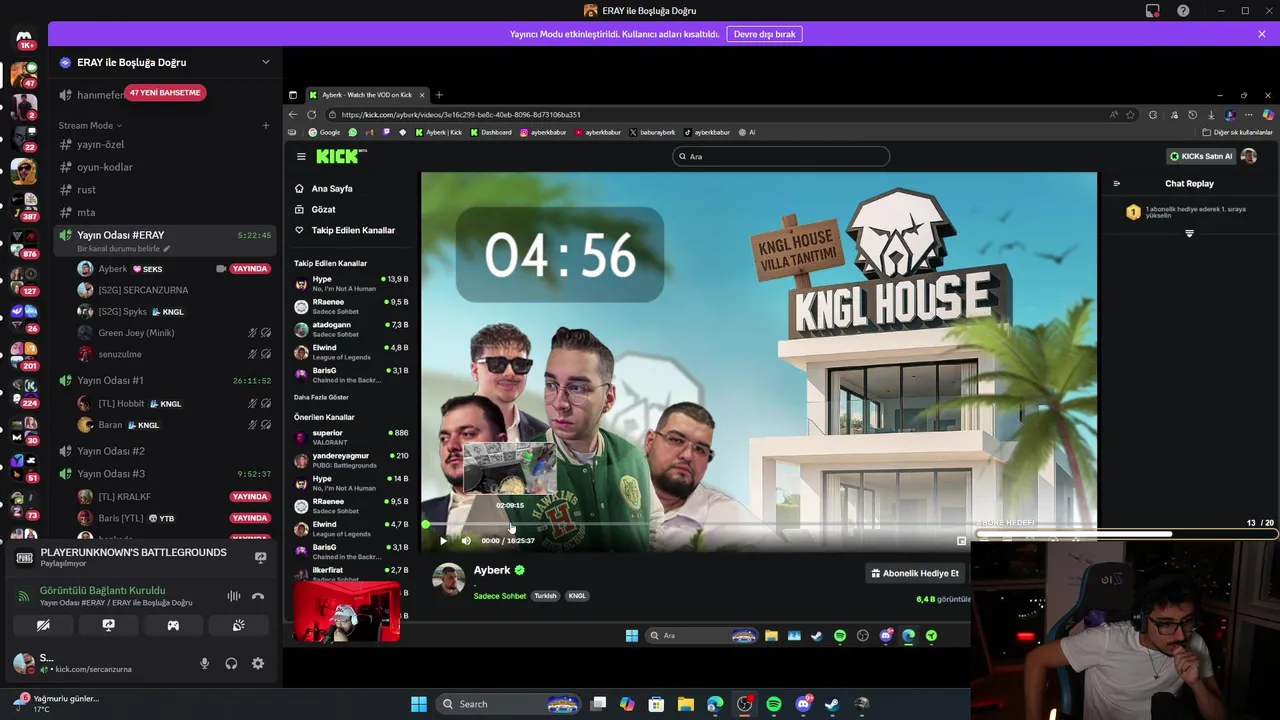Focus the Kick Ara search field
Viewport: 1280px width, 720px height.
coord(781,156)
